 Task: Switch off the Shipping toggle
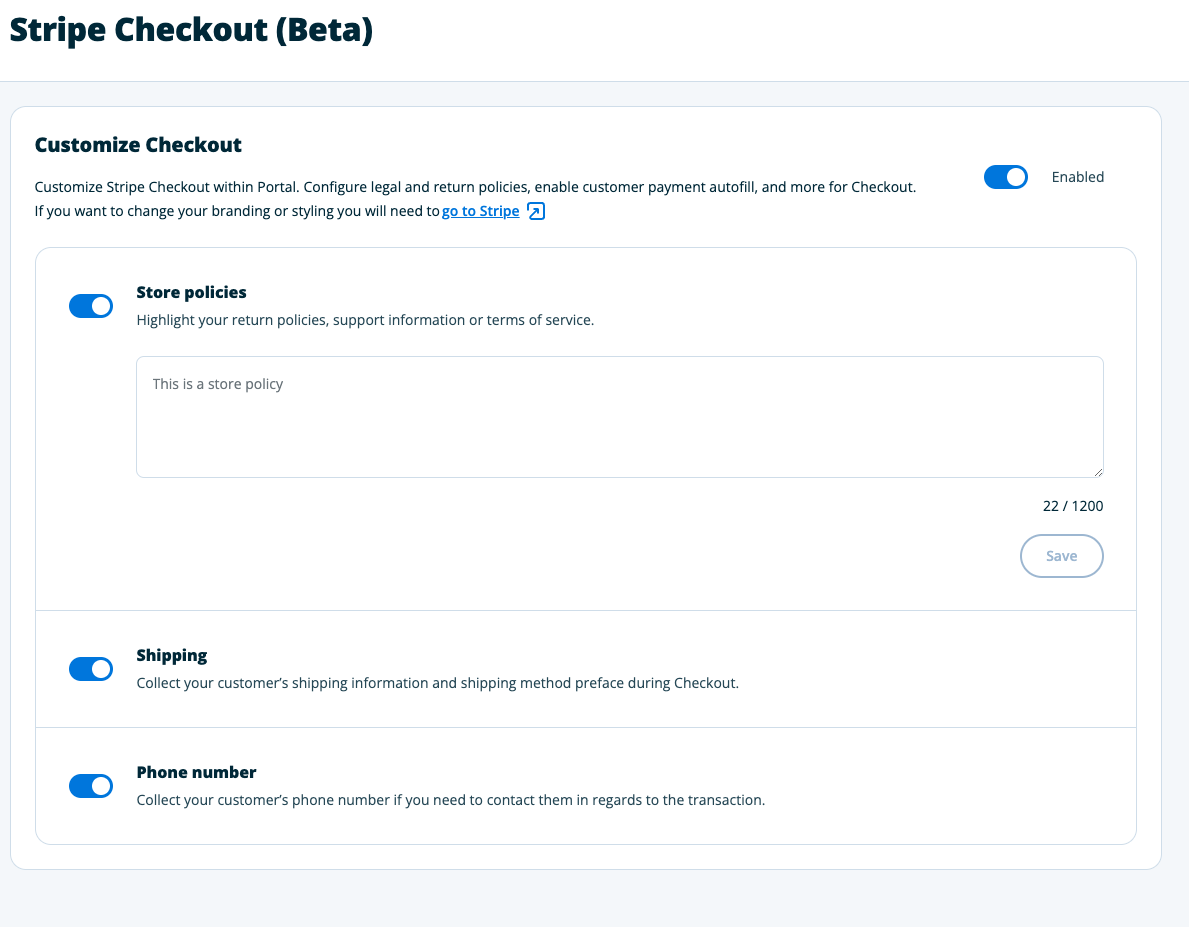point(91,669)
